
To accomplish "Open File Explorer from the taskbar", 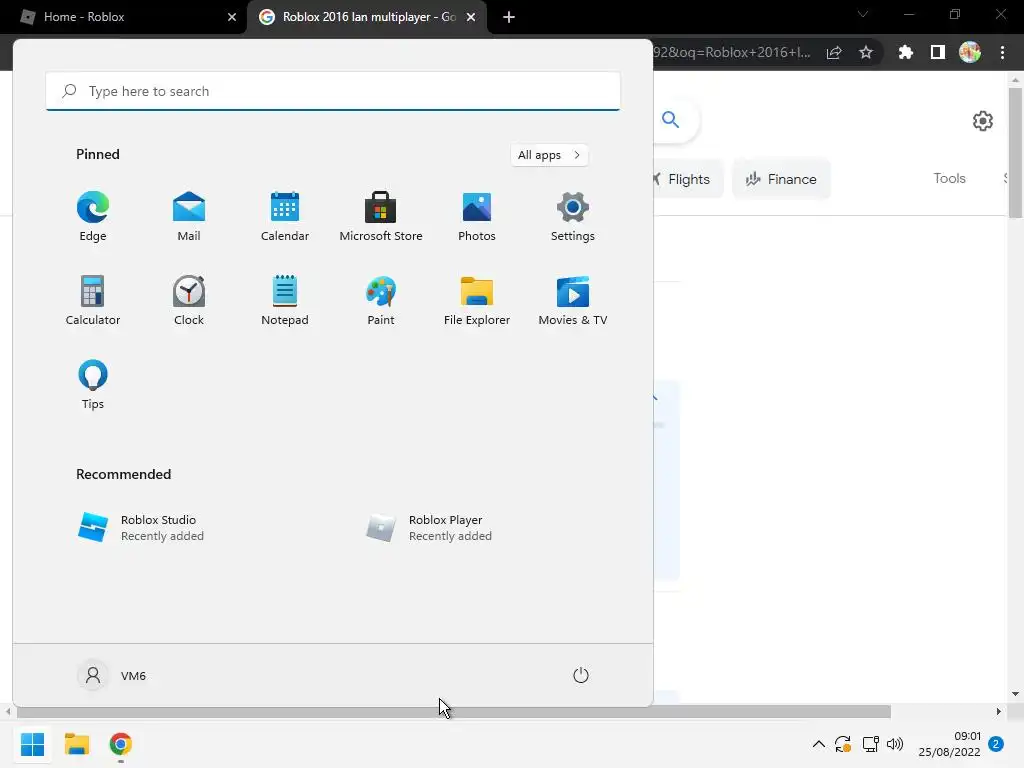I will pyautogui.click(x=76, y=744).
